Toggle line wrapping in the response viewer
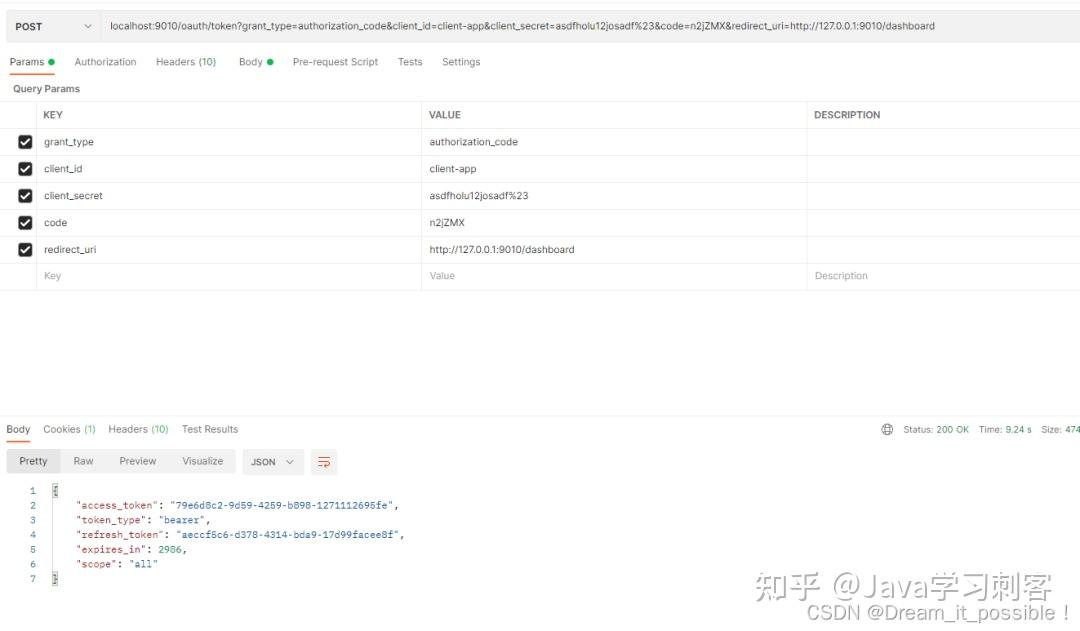 pyautogui.click(x=323, y=461)
